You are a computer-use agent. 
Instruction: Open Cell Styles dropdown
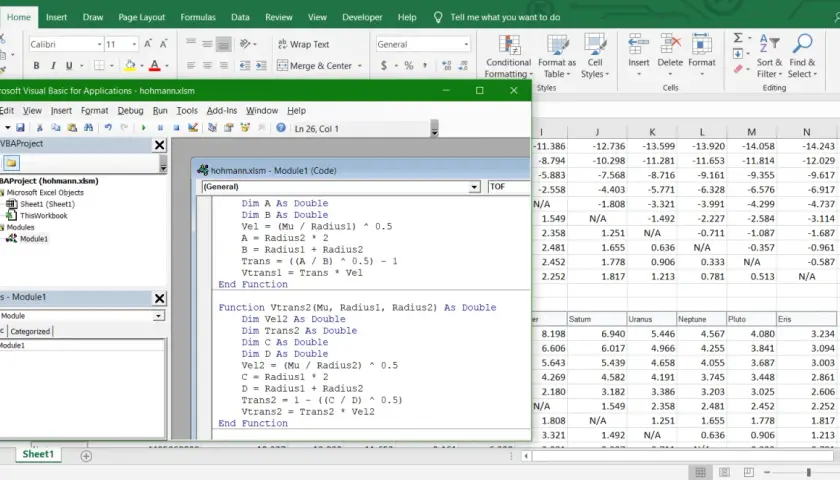(x=595, y=56)
